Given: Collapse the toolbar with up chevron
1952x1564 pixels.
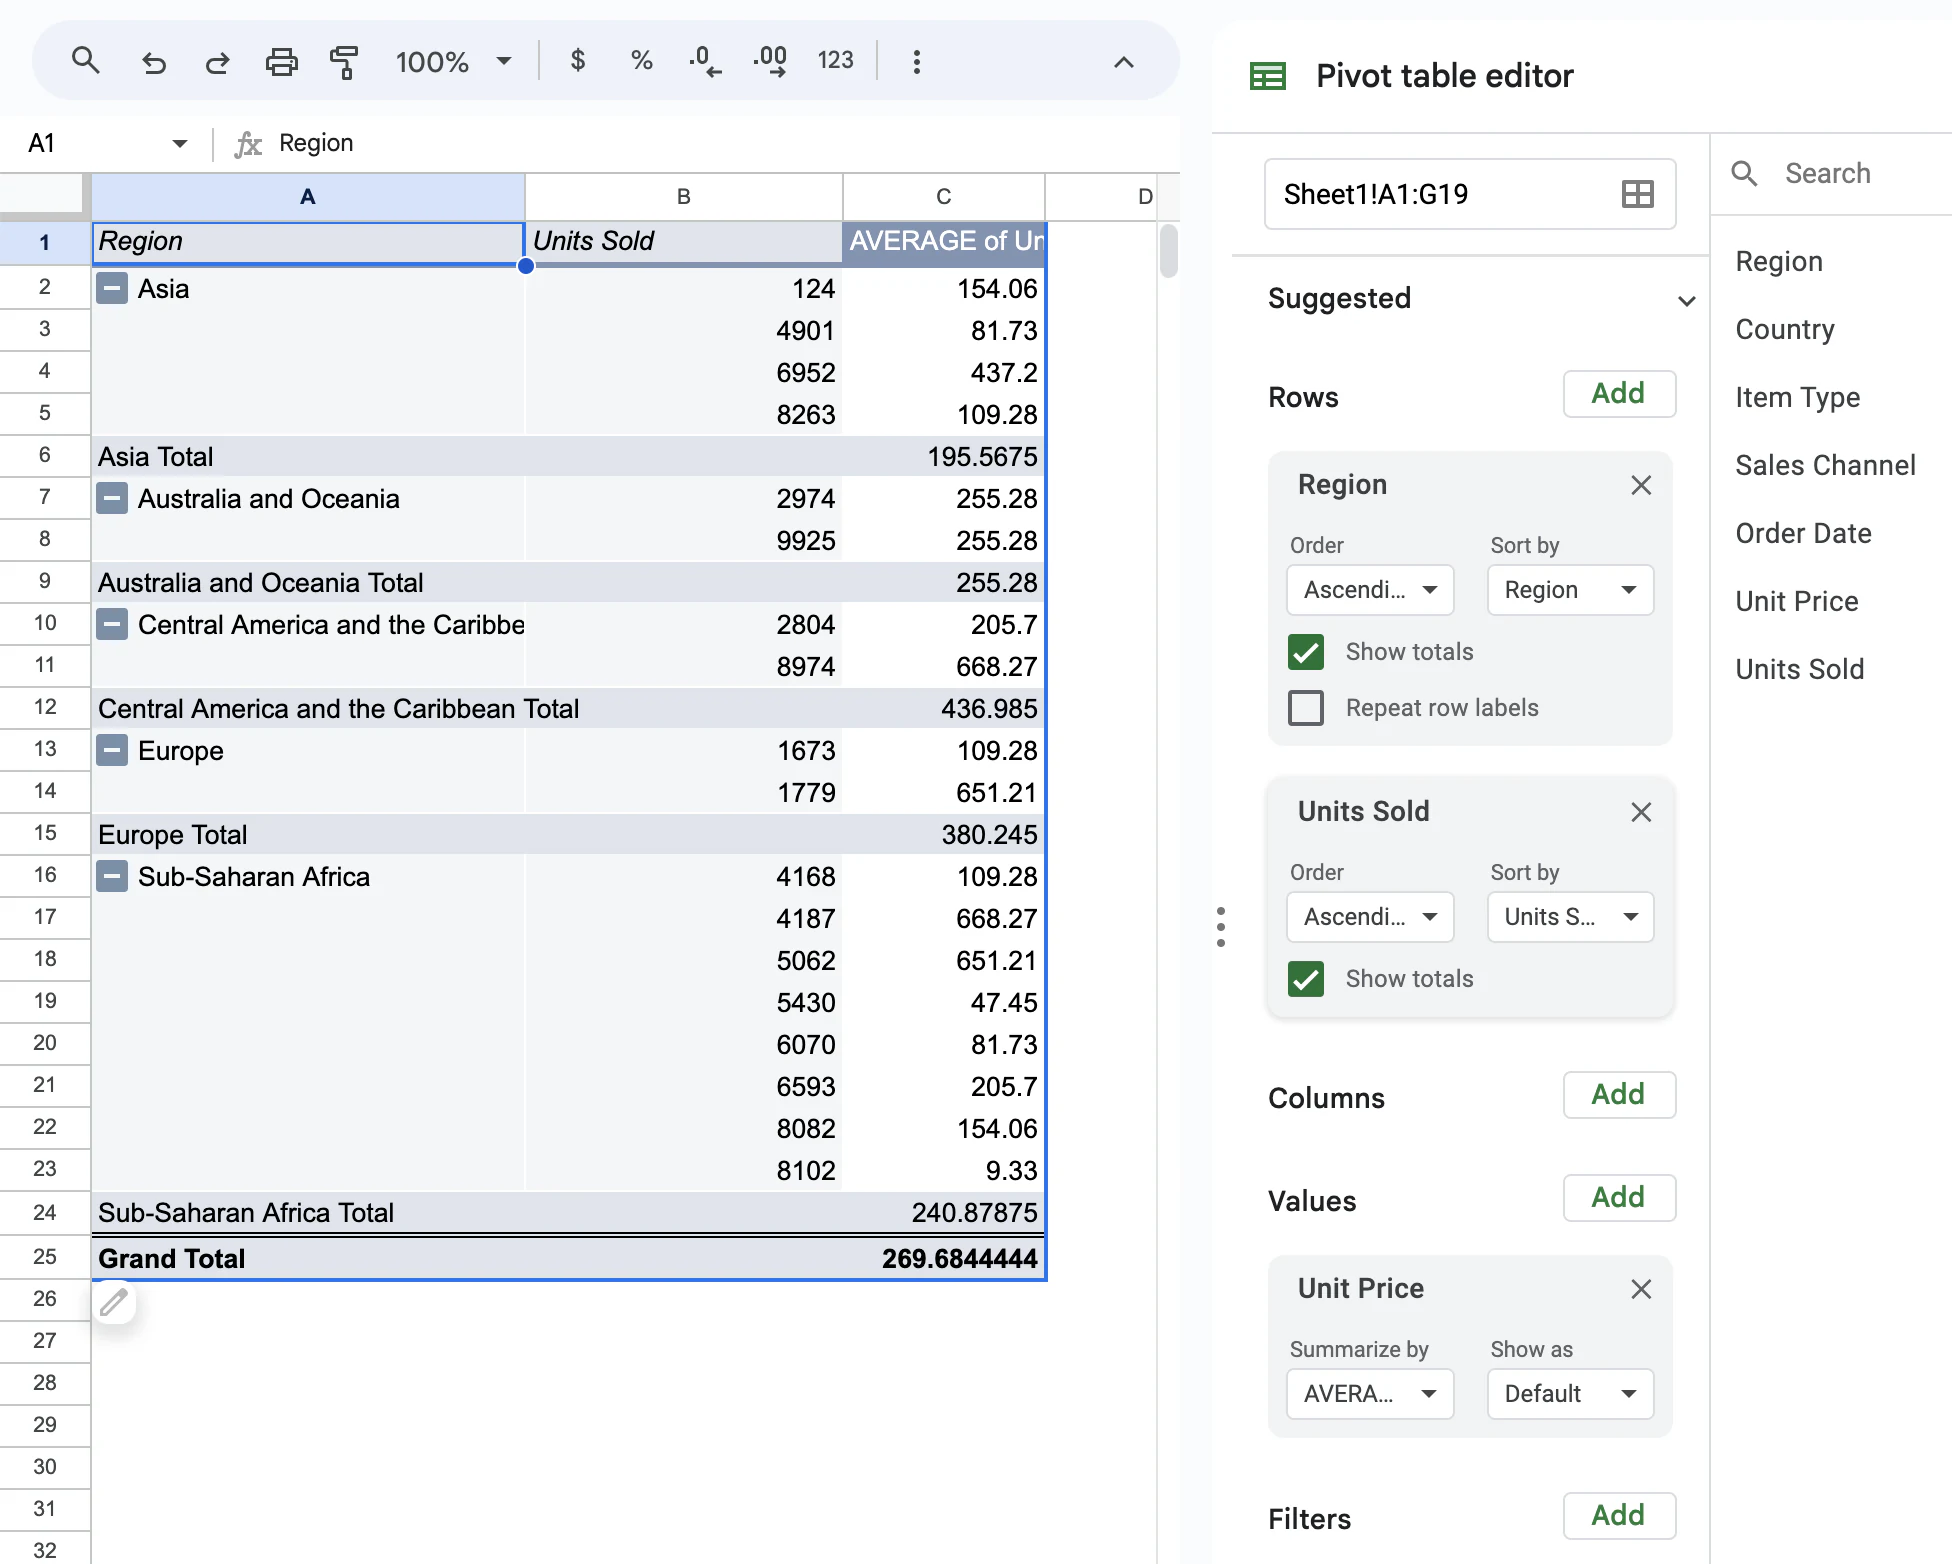Looking at the screenshot, I should pyautogui.click(x=1124, y=62).
